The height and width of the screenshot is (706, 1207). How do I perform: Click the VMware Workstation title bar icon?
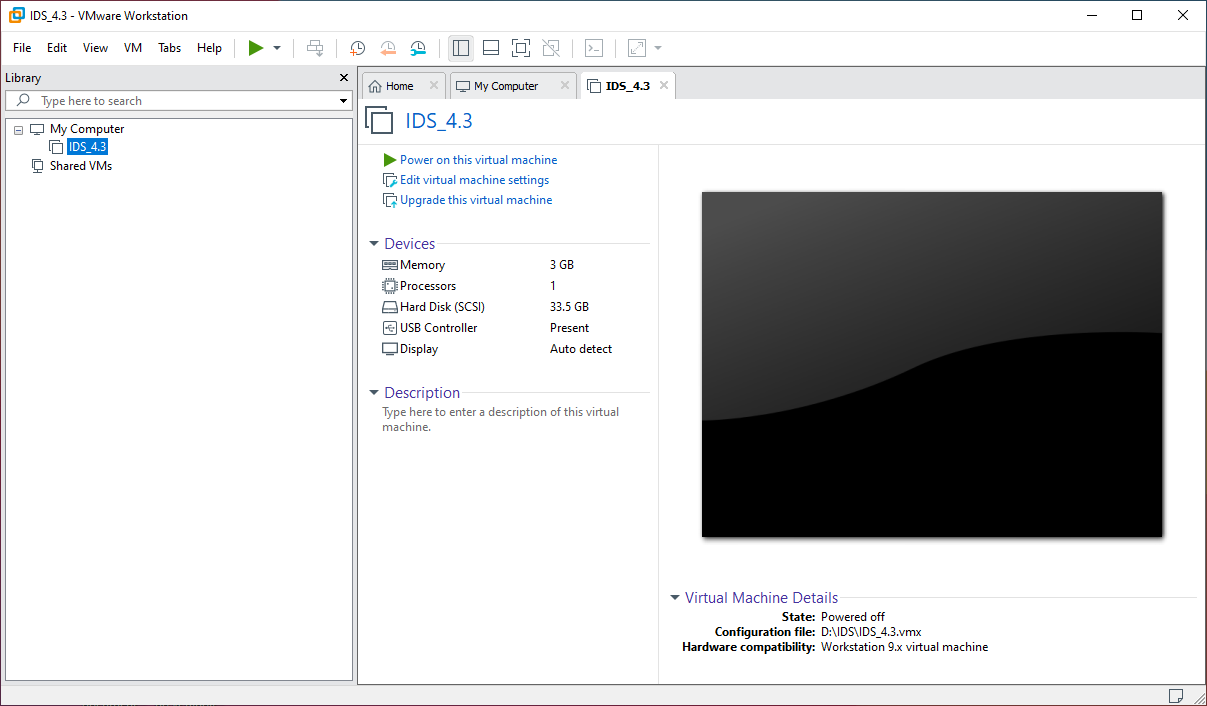click(16, 15)
